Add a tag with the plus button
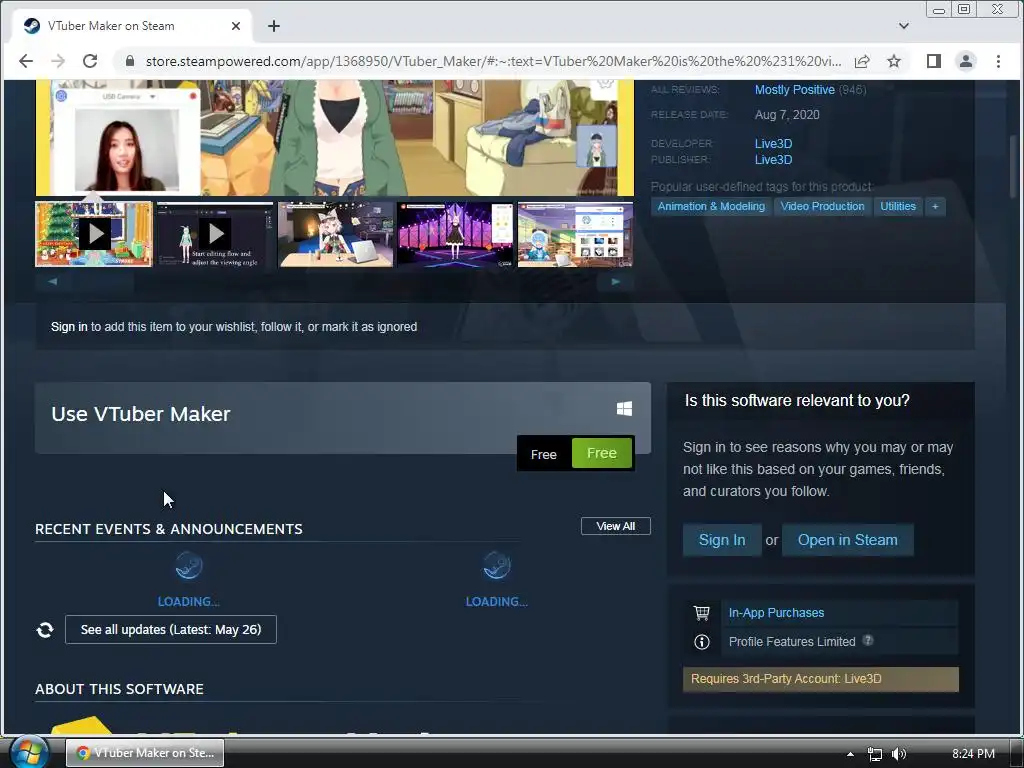1024x768 pixels. pos(935,206)
